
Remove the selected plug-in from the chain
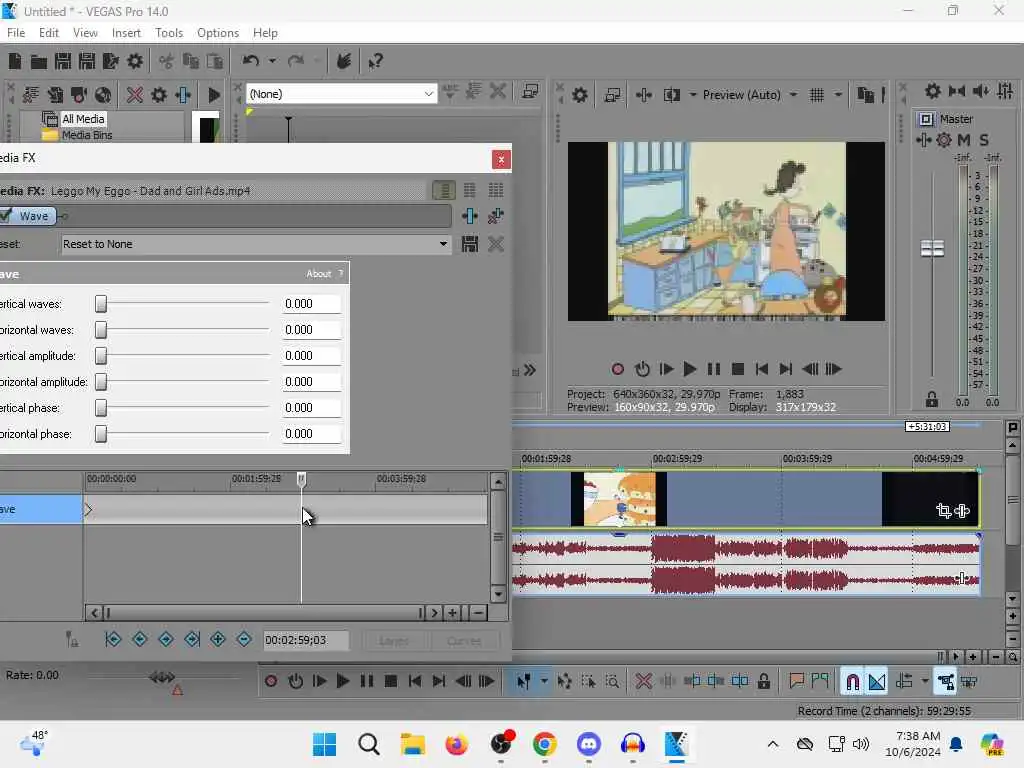(x=496, y=216)
